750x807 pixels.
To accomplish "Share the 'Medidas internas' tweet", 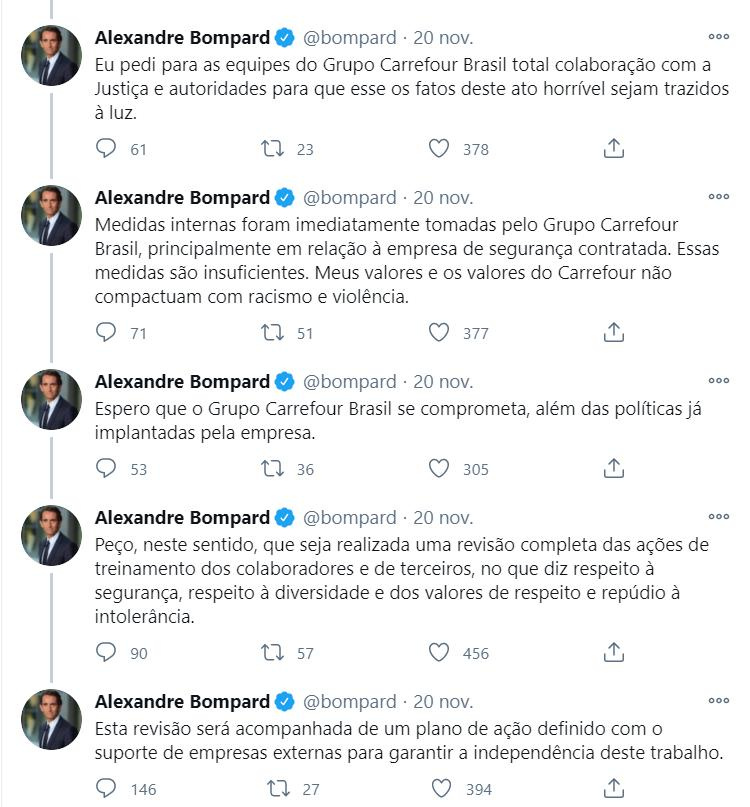I will (615, 332).
